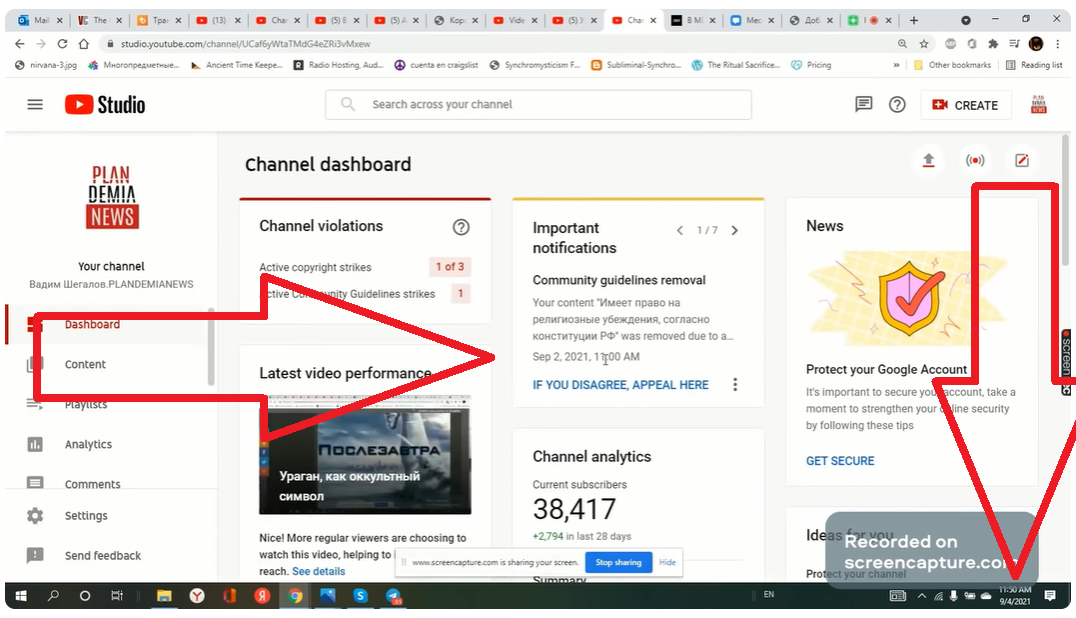Open File Explorer from the taskbar
Screen dimensions: 1076x618
coord(163,595)
